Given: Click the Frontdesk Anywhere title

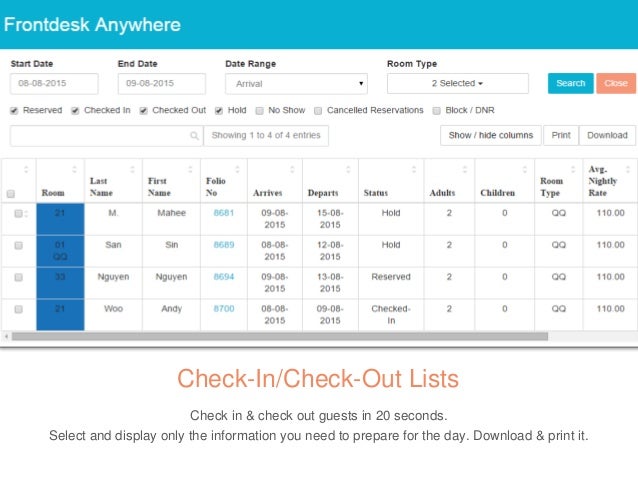Looking at the screenshot, I should tap(92, 25).
